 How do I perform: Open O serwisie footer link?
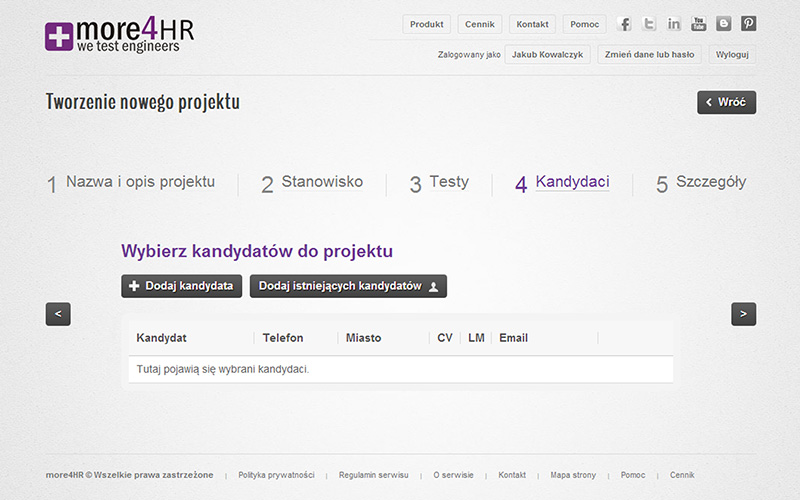(453, 475)
